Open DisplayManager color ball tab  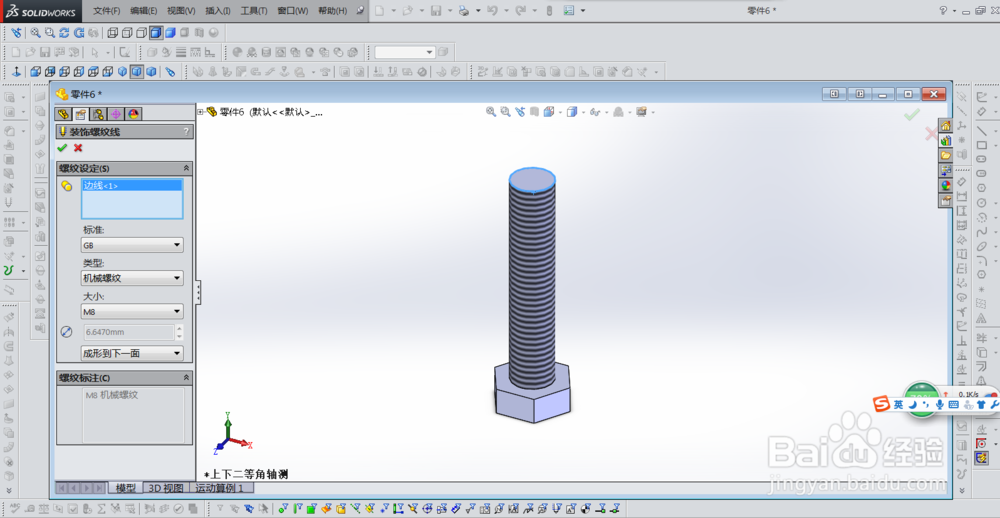point(133,114)
